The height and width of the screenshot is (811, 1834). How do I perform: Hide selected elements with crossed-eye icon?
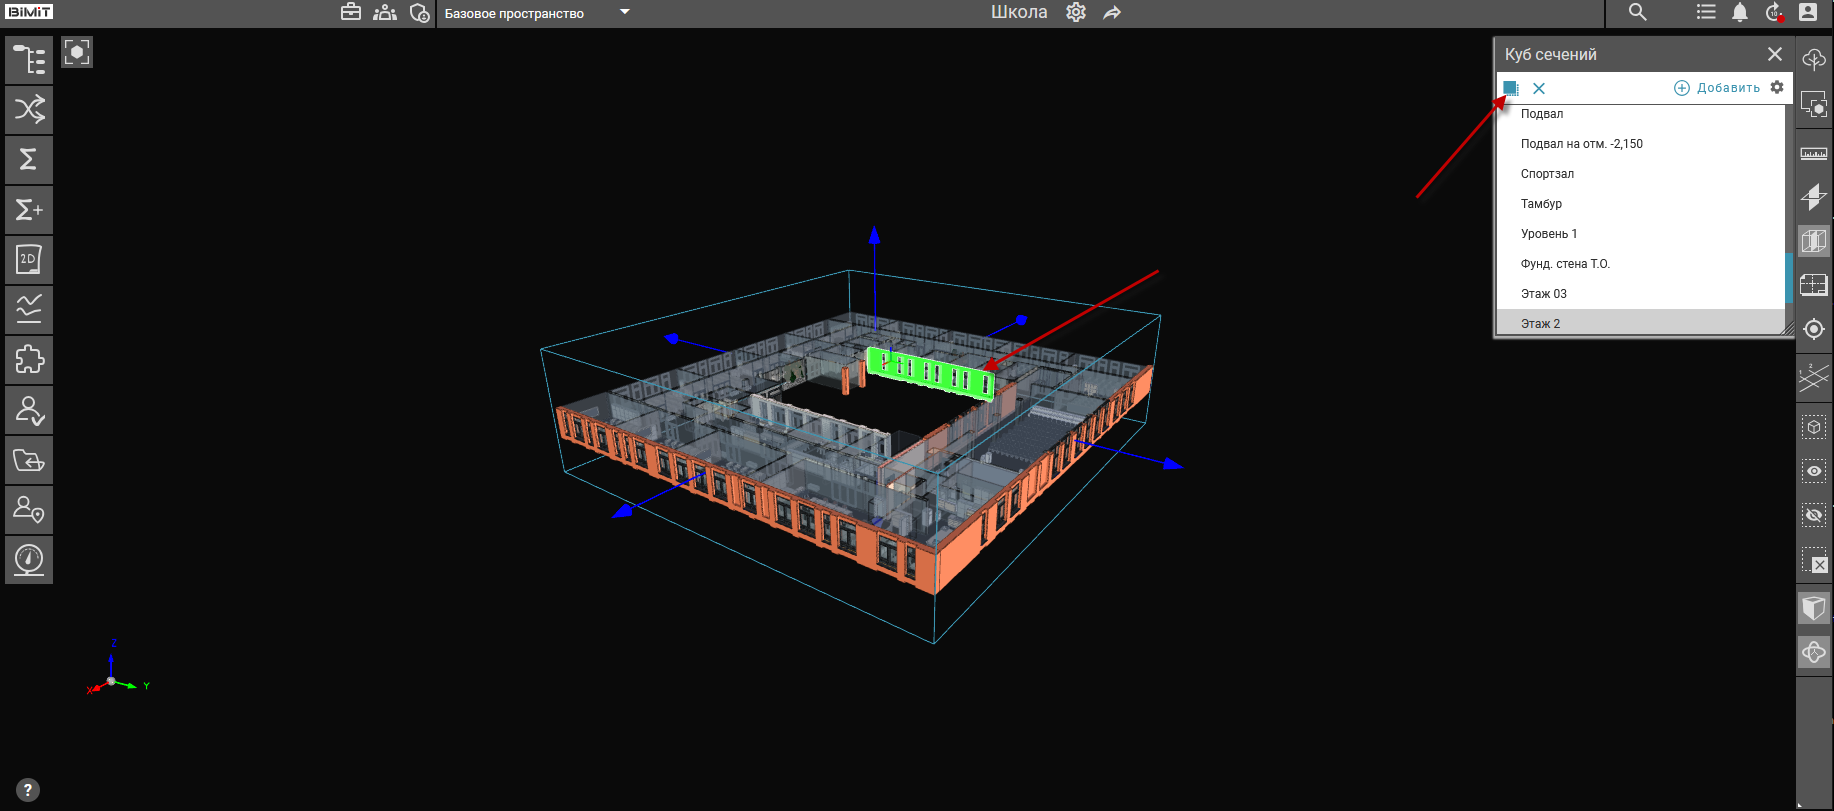[x=1814, y=516]
